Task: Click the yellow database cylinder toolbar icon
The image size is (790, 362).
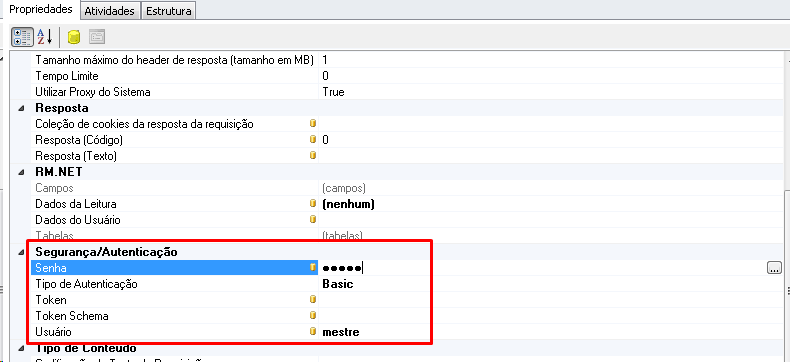Action: (74, 37)
